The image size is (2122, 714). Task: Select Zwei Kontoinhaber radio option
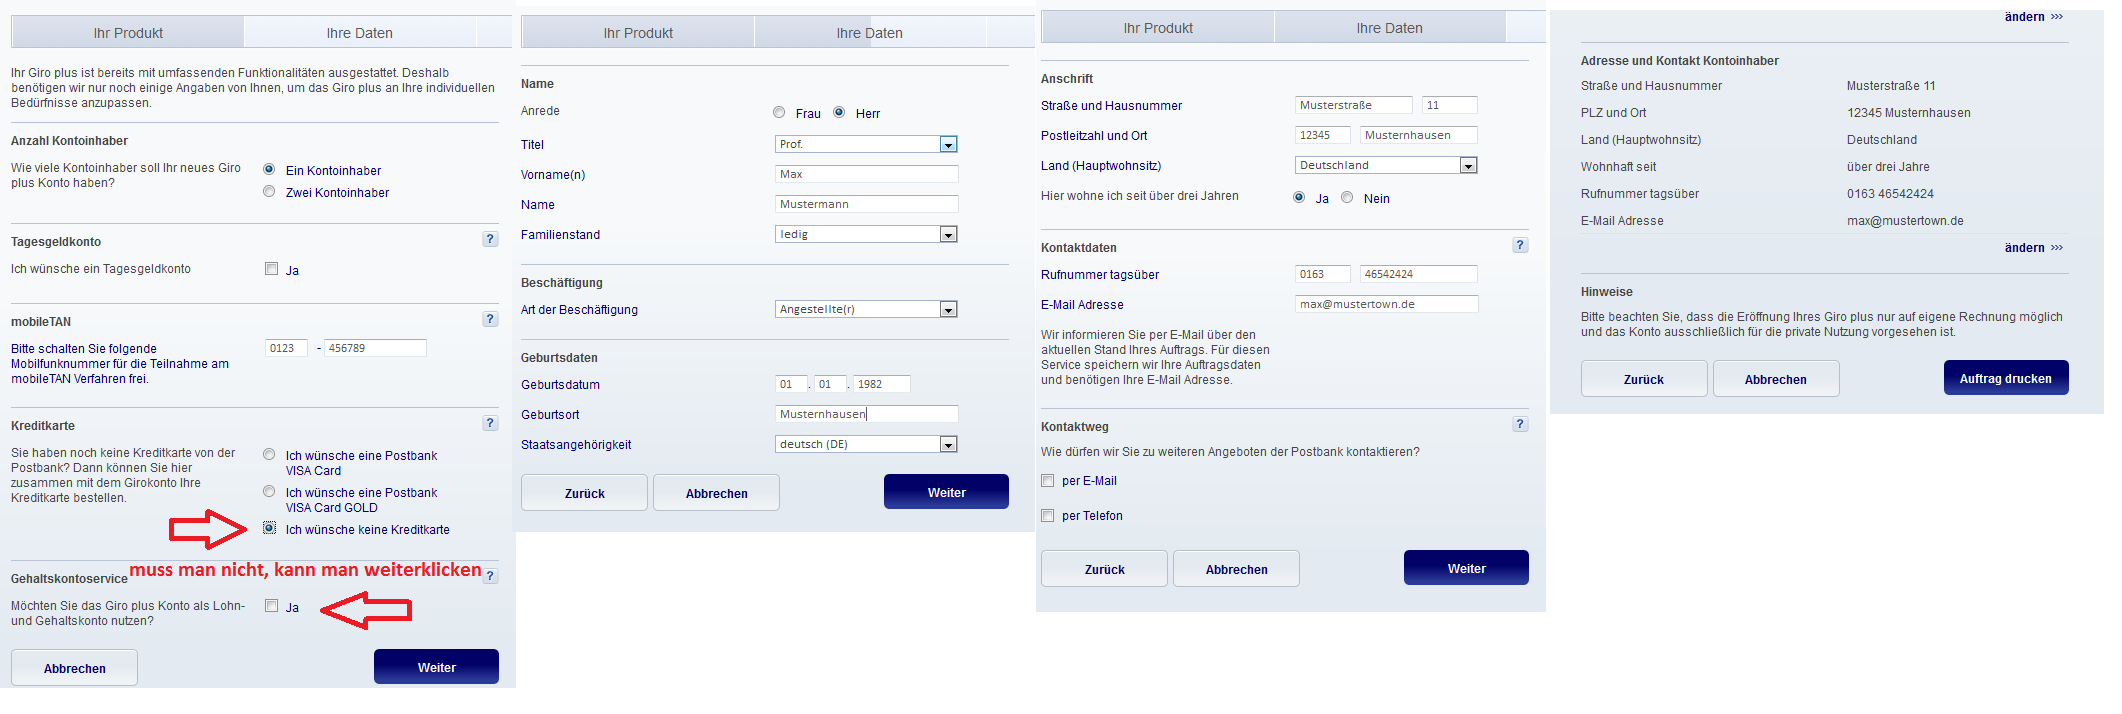[269, 192]
